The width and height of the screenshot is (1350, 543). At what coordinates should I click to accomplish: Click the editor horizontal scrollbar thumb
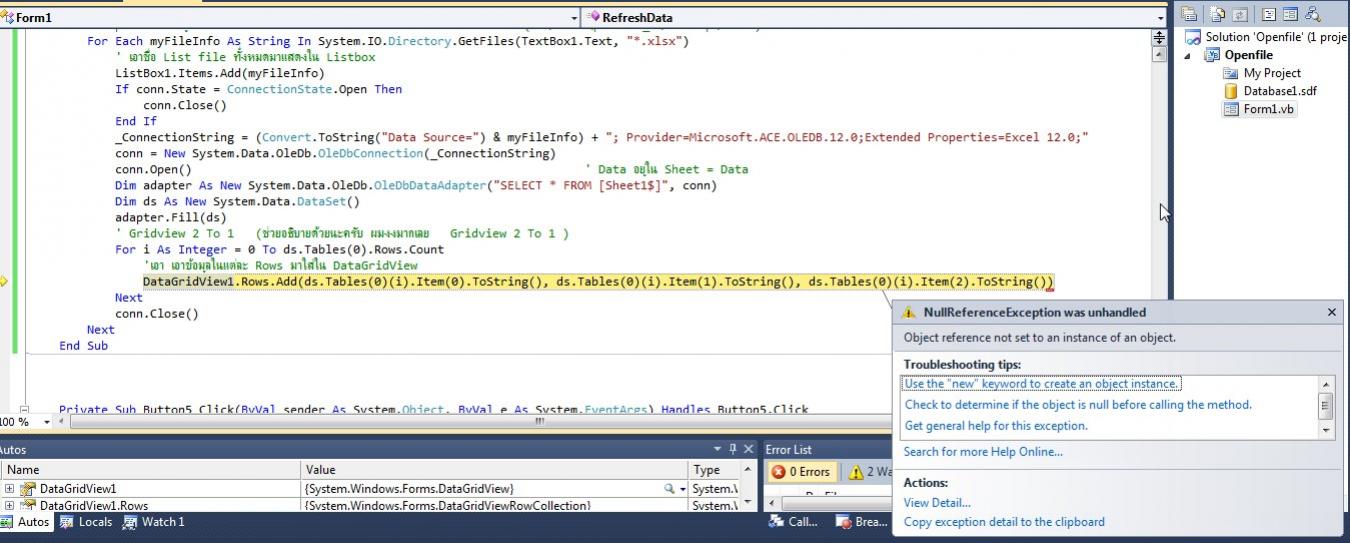click(540, 422)
